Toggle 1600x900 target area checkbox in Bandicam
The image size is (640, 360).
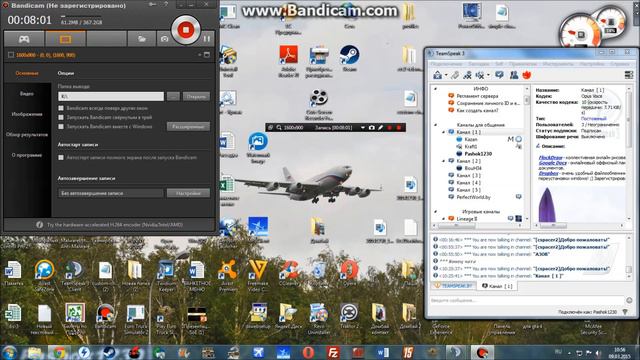point(11,55)
